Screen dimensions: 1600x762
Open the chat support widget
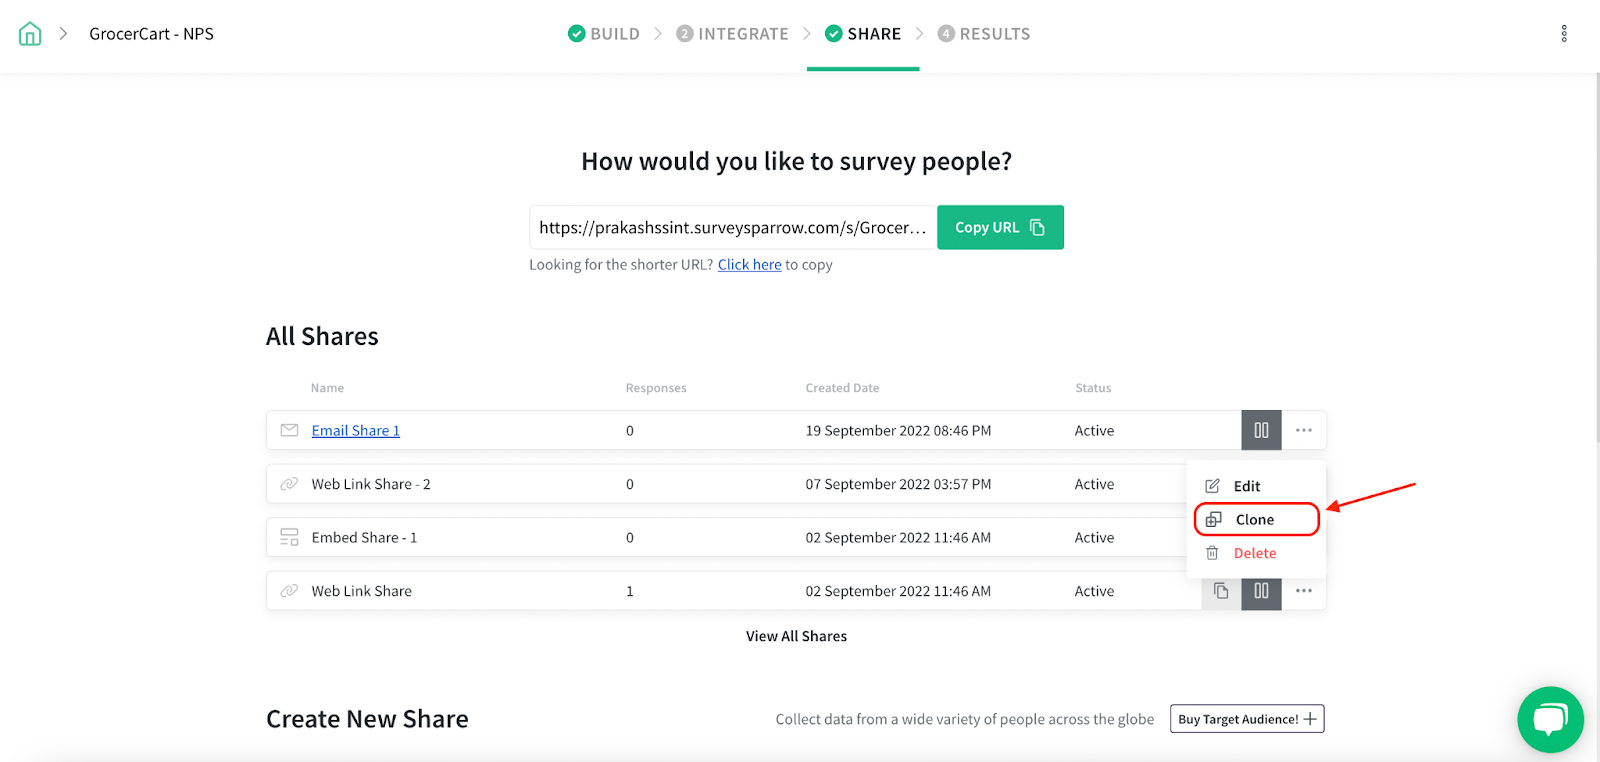click(x=1550, y=719)
